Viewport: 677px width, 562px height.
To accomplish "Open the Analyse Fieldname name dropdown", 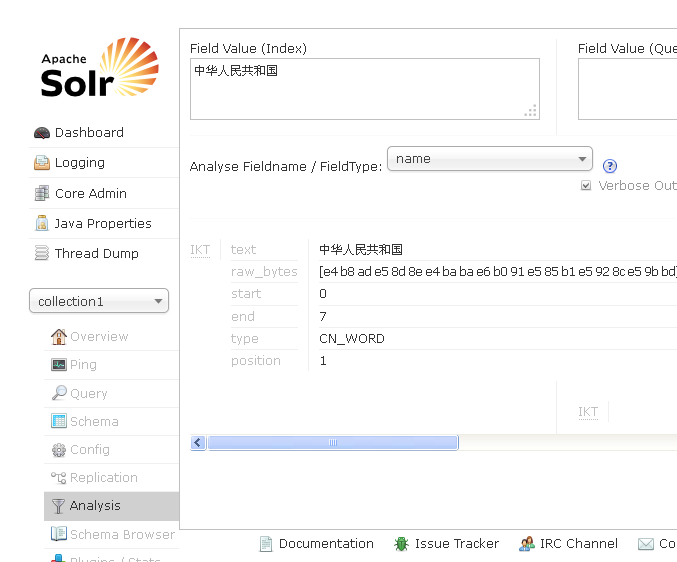I will 490,159.
